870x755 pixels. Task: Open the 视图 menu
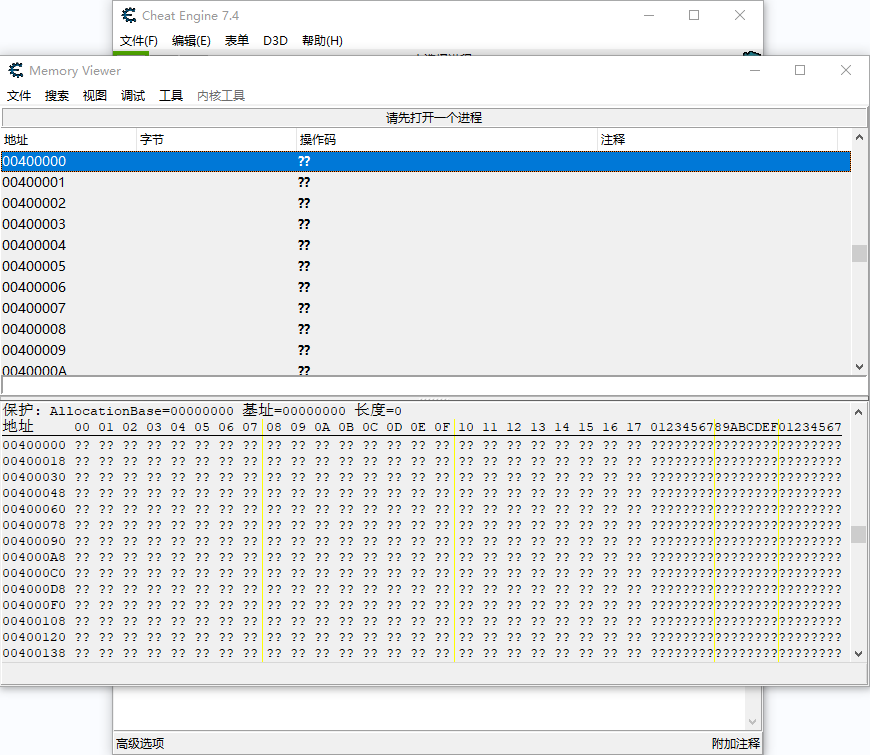click(95, 96)
